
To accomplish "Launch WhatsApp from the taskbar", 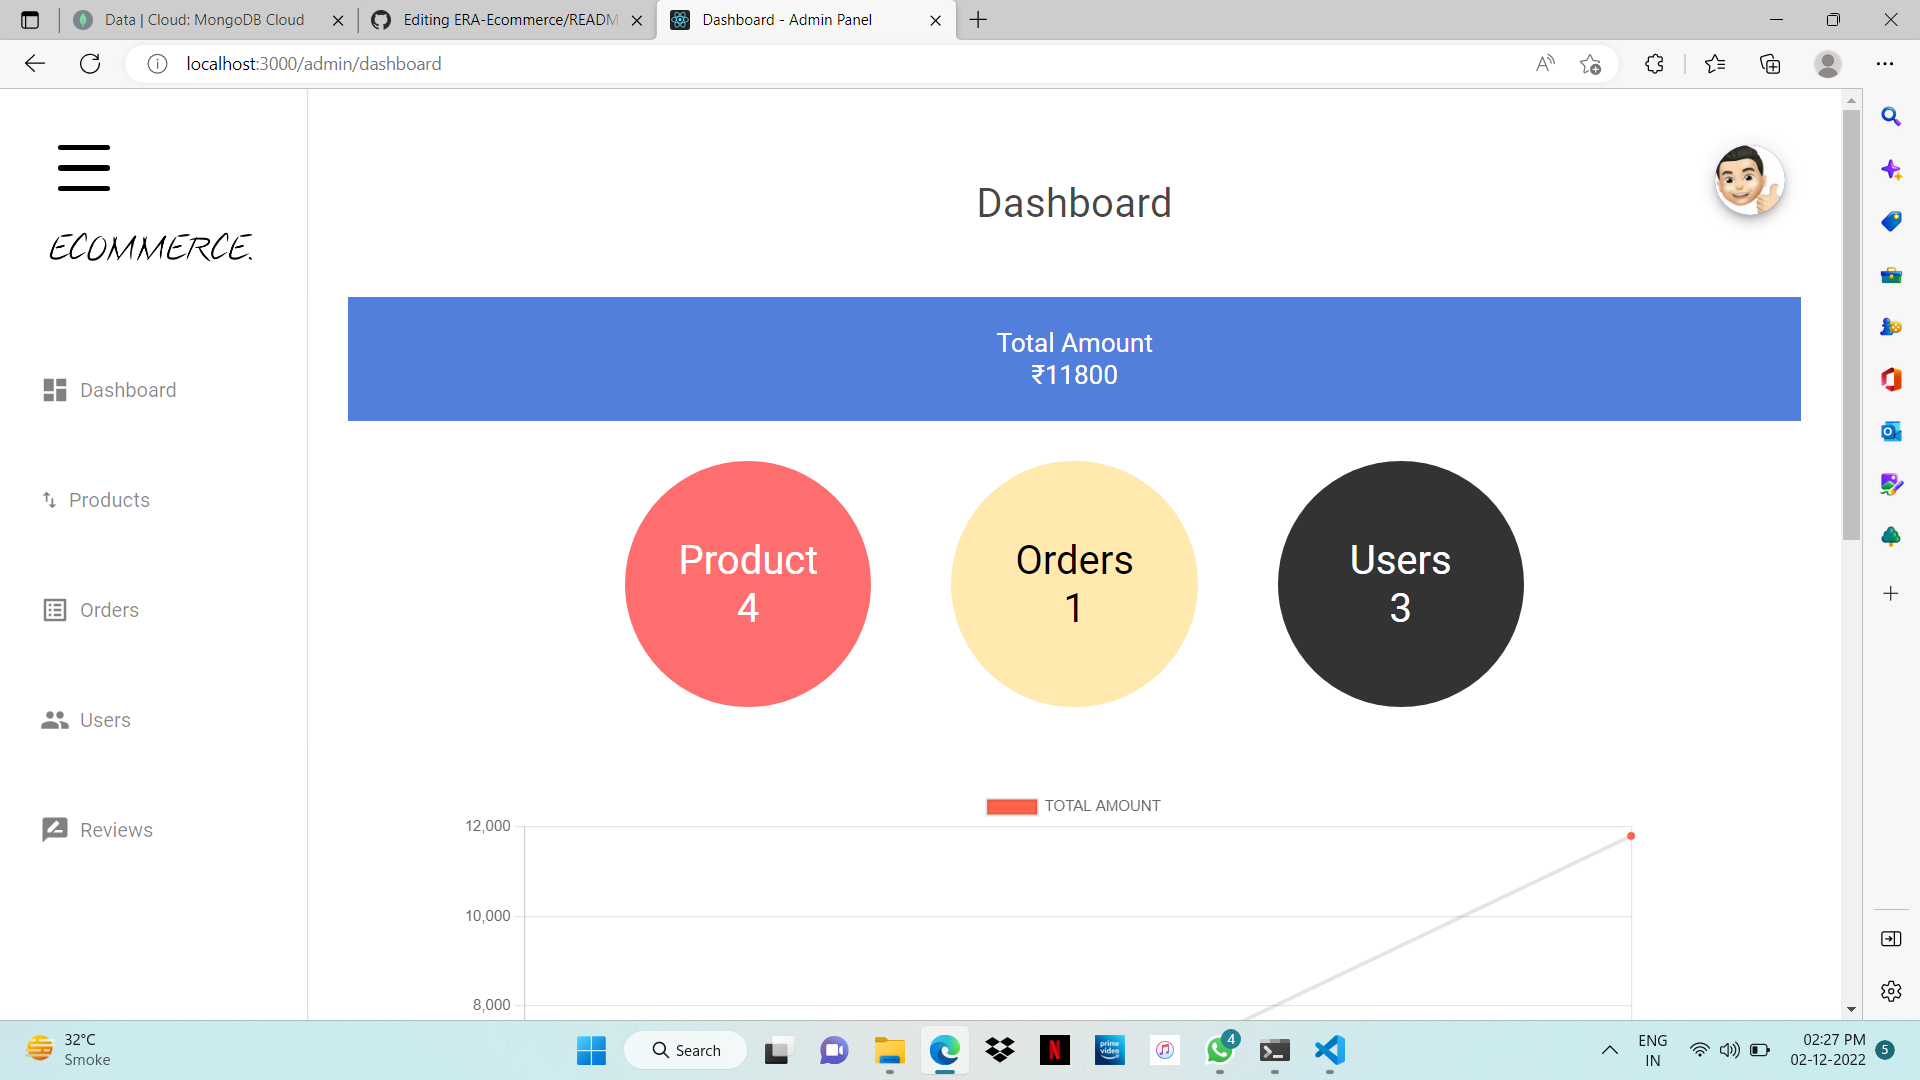I will click(x=1219, y=1051).
